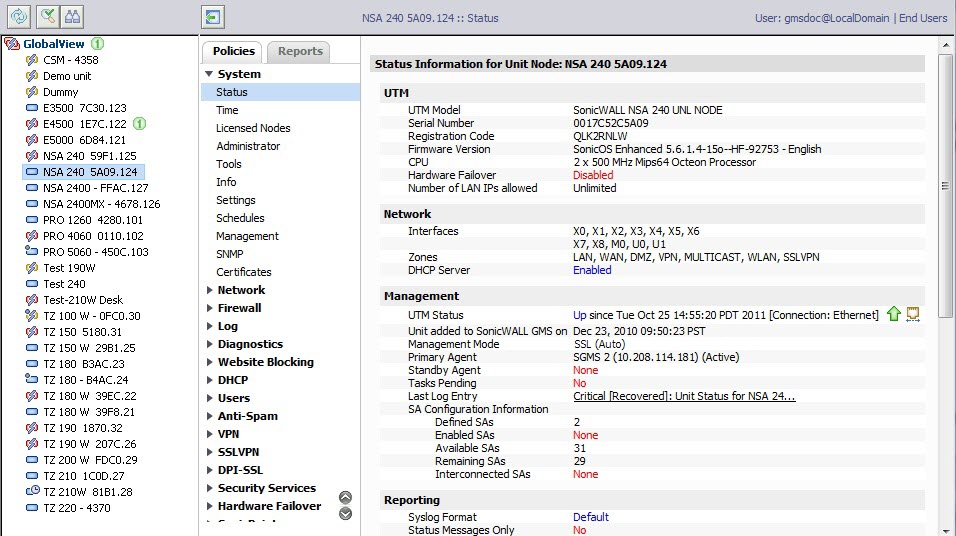
Task: Click the policy list scroll up round button
Action: (345, 498)
